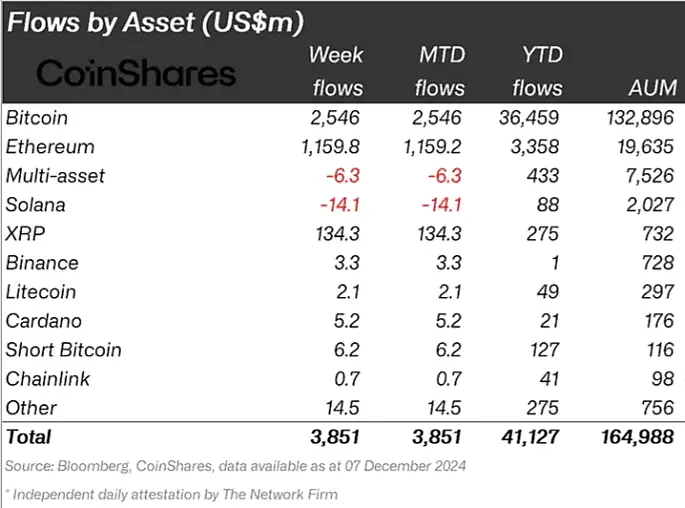The height and width of the screenshot is (508, 685).
Task: Select the XRP row label
Action: [25, 234]
